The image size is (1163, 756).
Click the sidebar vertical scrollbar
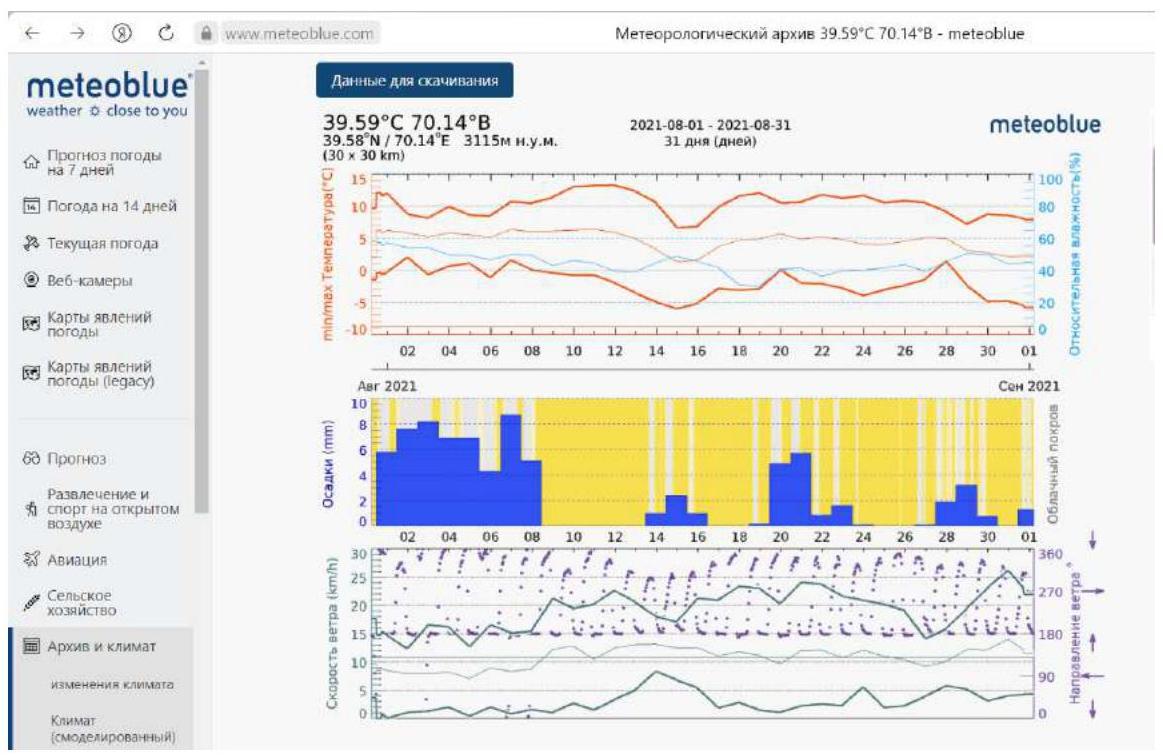pos(203,300)
